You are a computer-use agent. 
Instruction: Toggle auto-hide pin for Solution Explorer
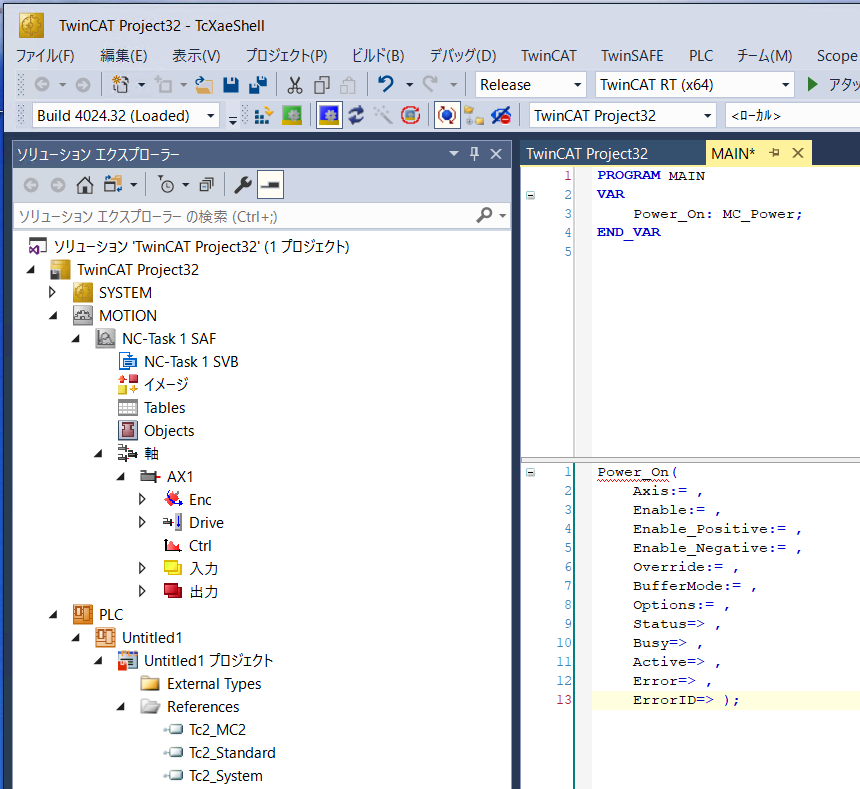tap(475, 153)
